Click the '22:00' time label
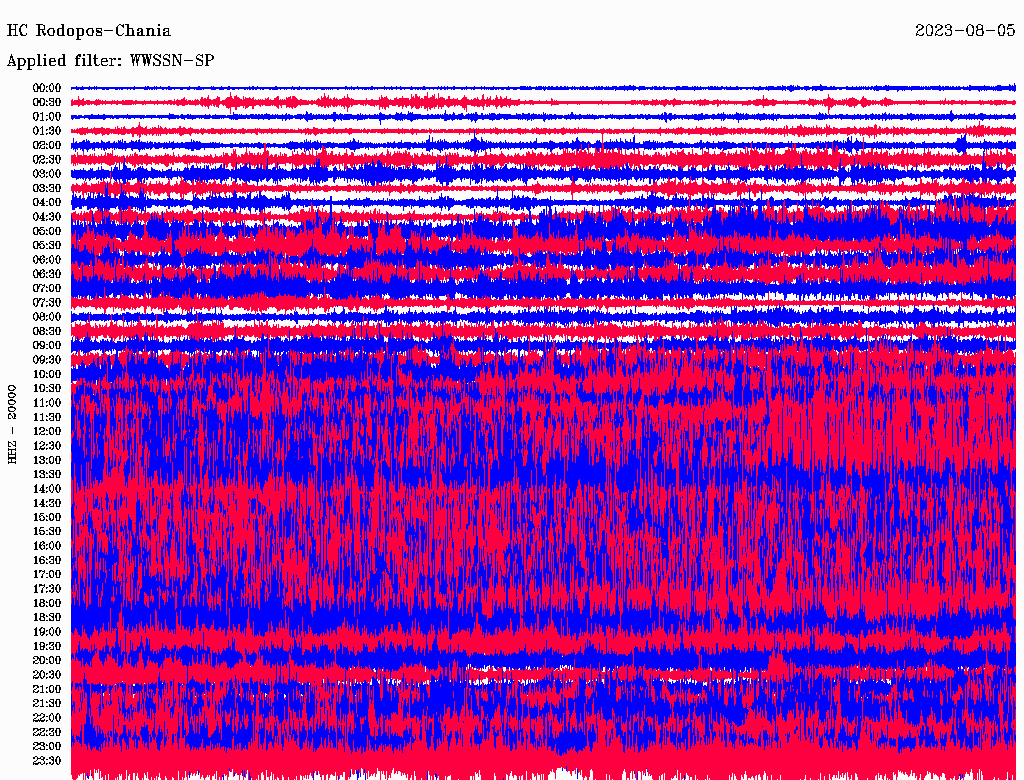This screenshot has width=1024, height=780. click(47, 717)
